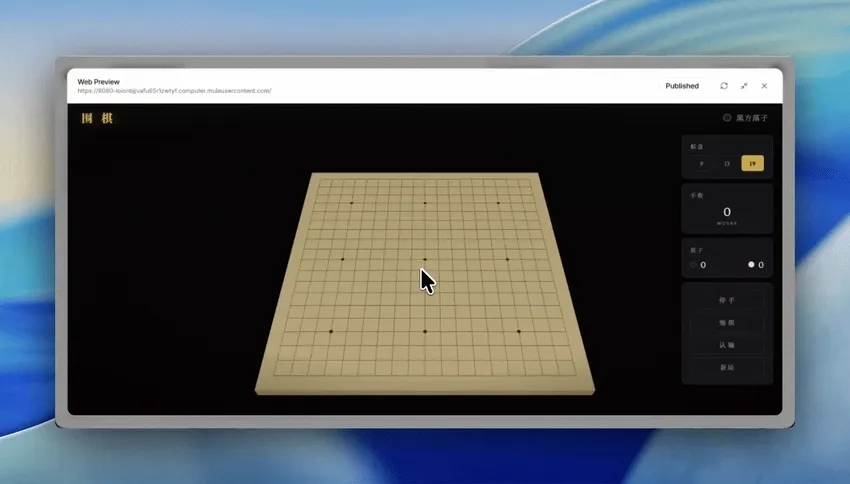The image size is (850, 484).
Task: Place a stone on the center star point
Action: pos(425,260)
